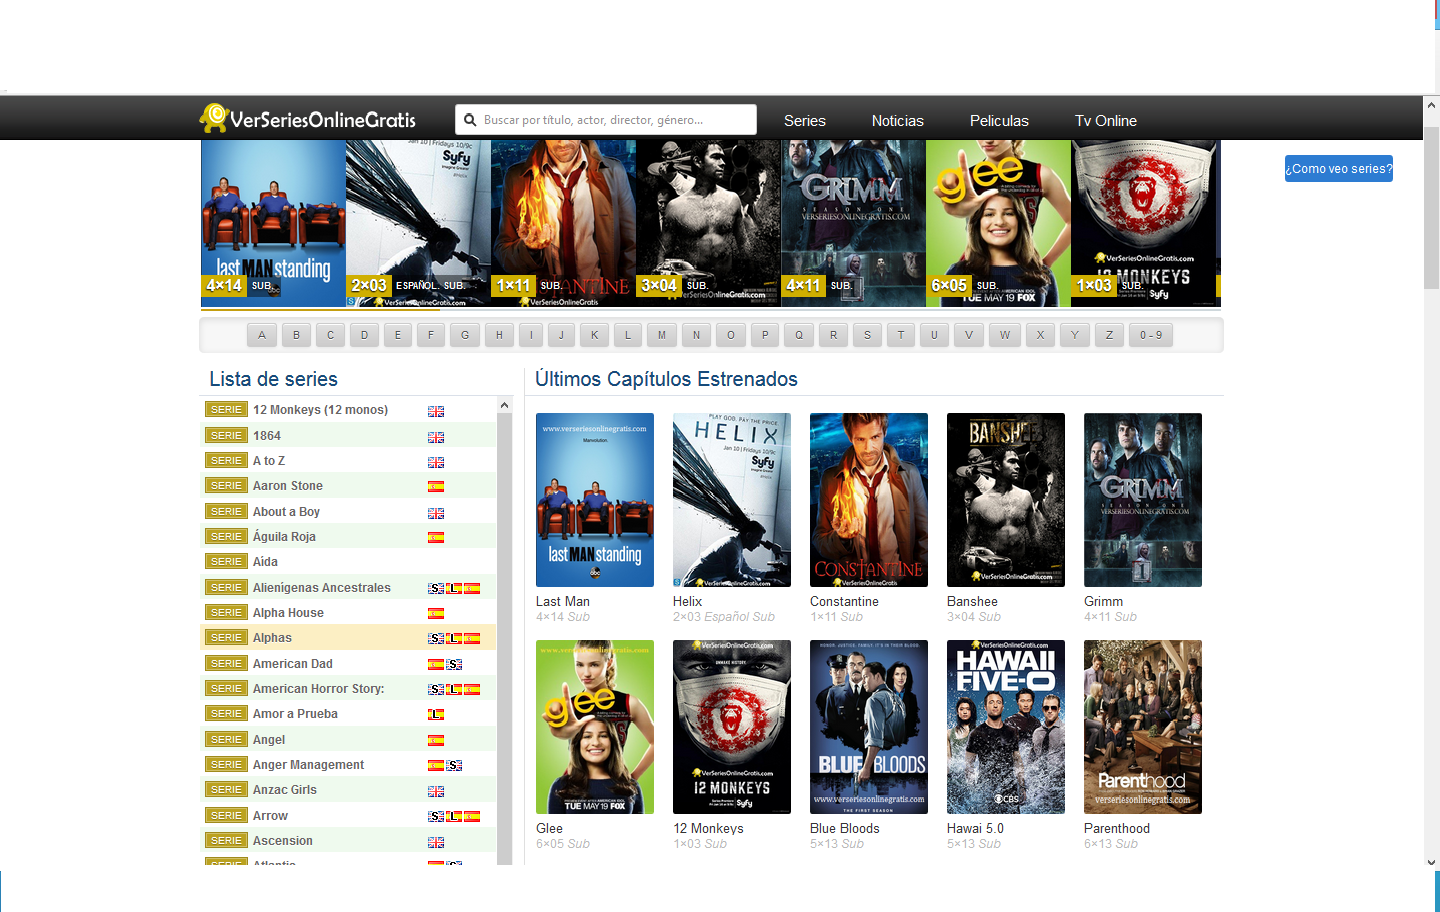Select the 0-9 alphabet filter

[x=1151, y=335]
